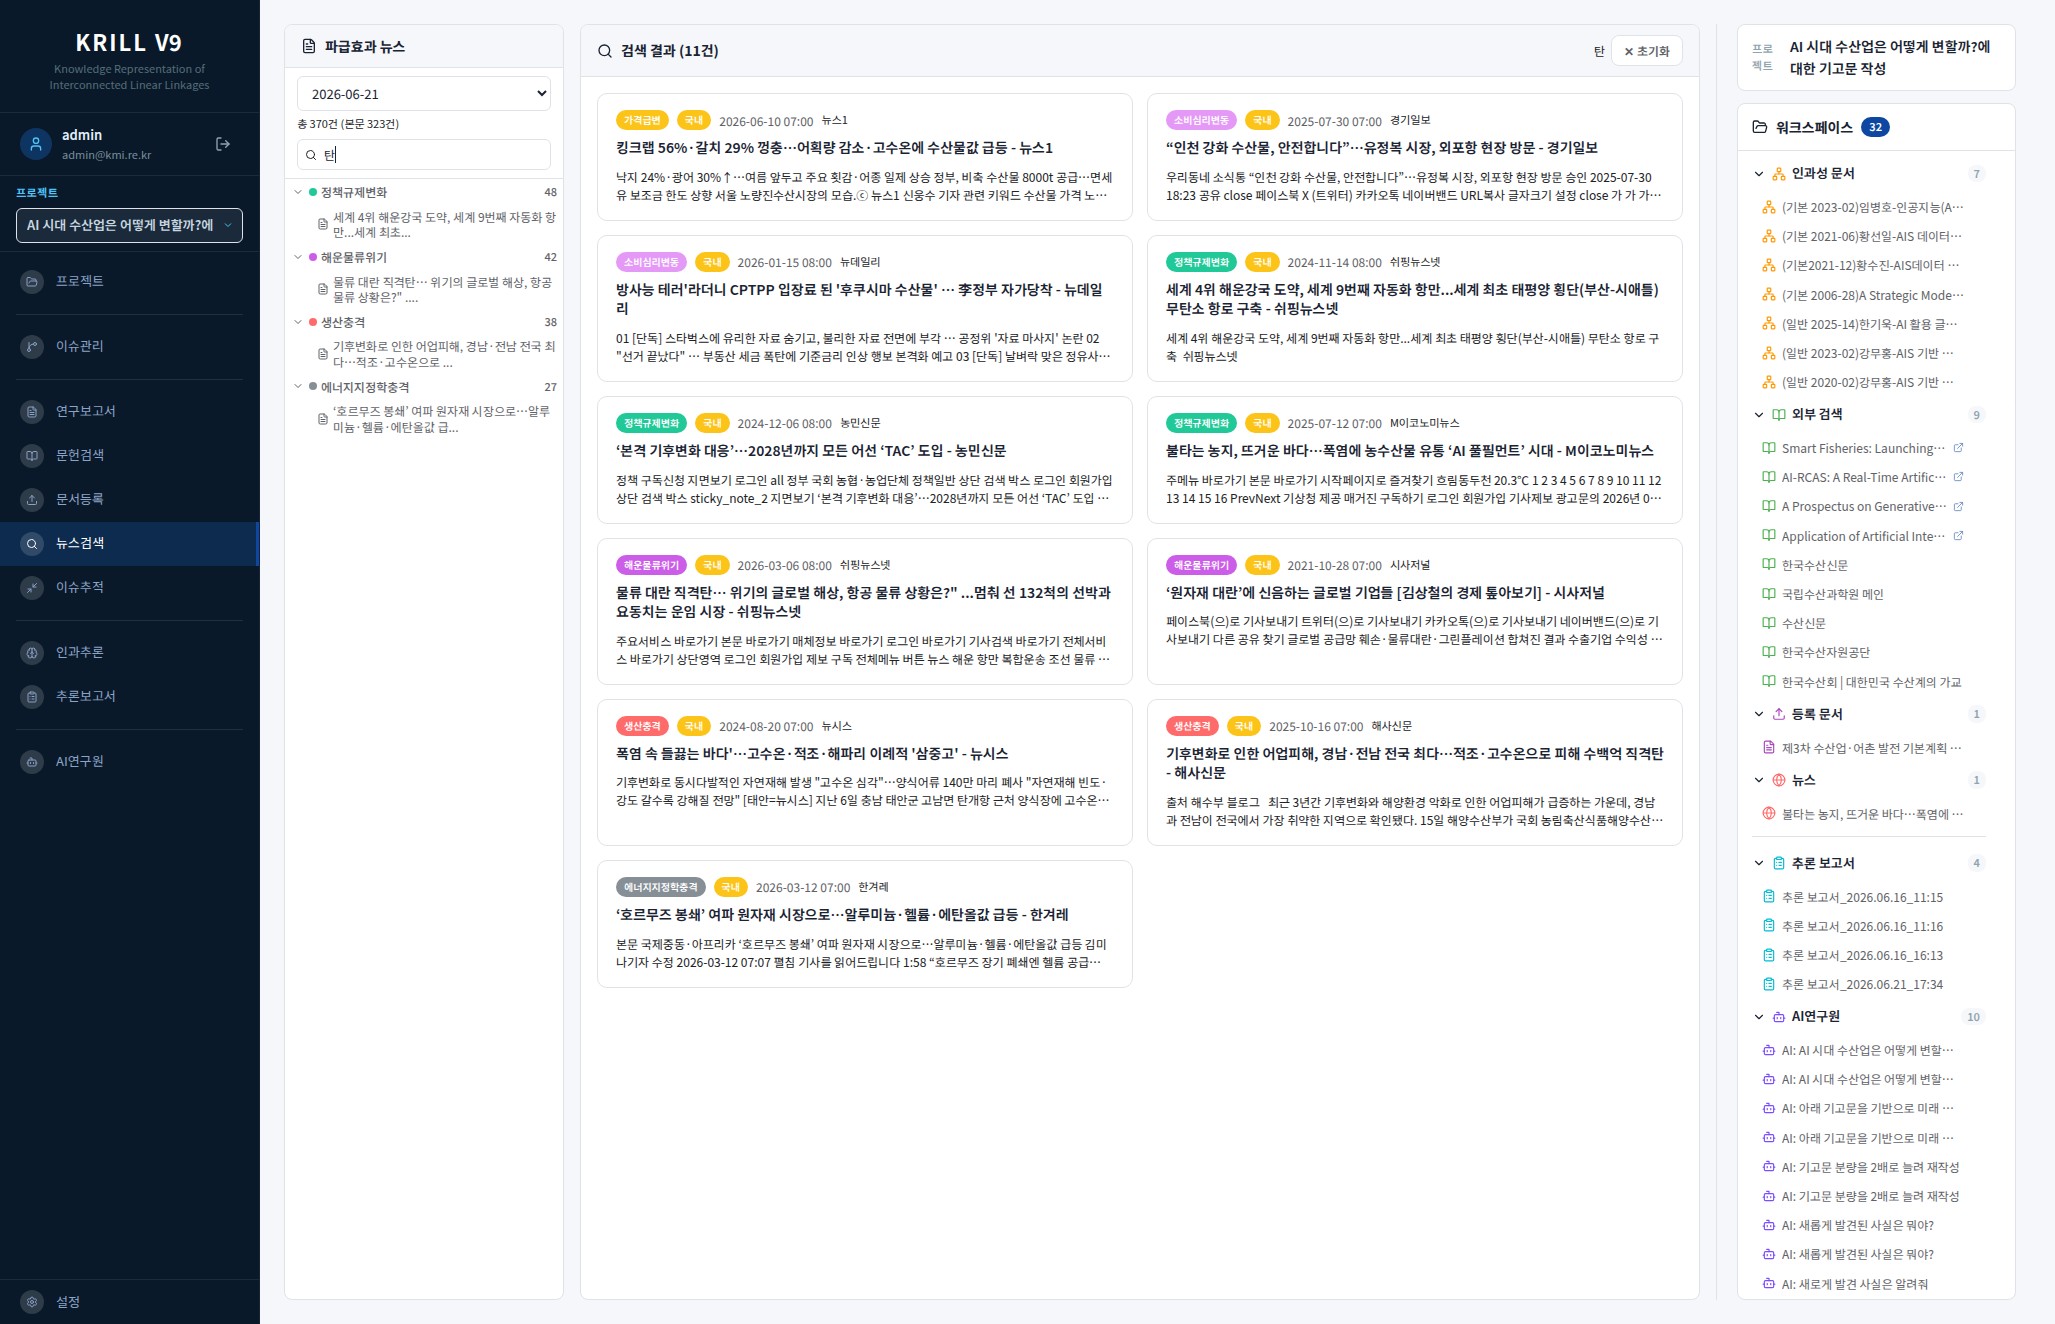Select AI: 새로게 발견 사실은 알려줘 item
Screen dimensions: 2055x1324
click(1854, 1284)
